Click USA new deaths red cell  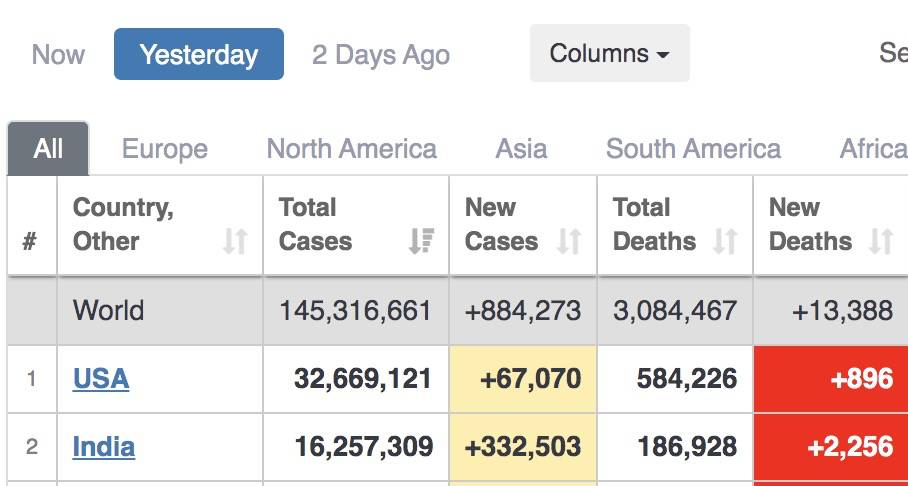831,379
